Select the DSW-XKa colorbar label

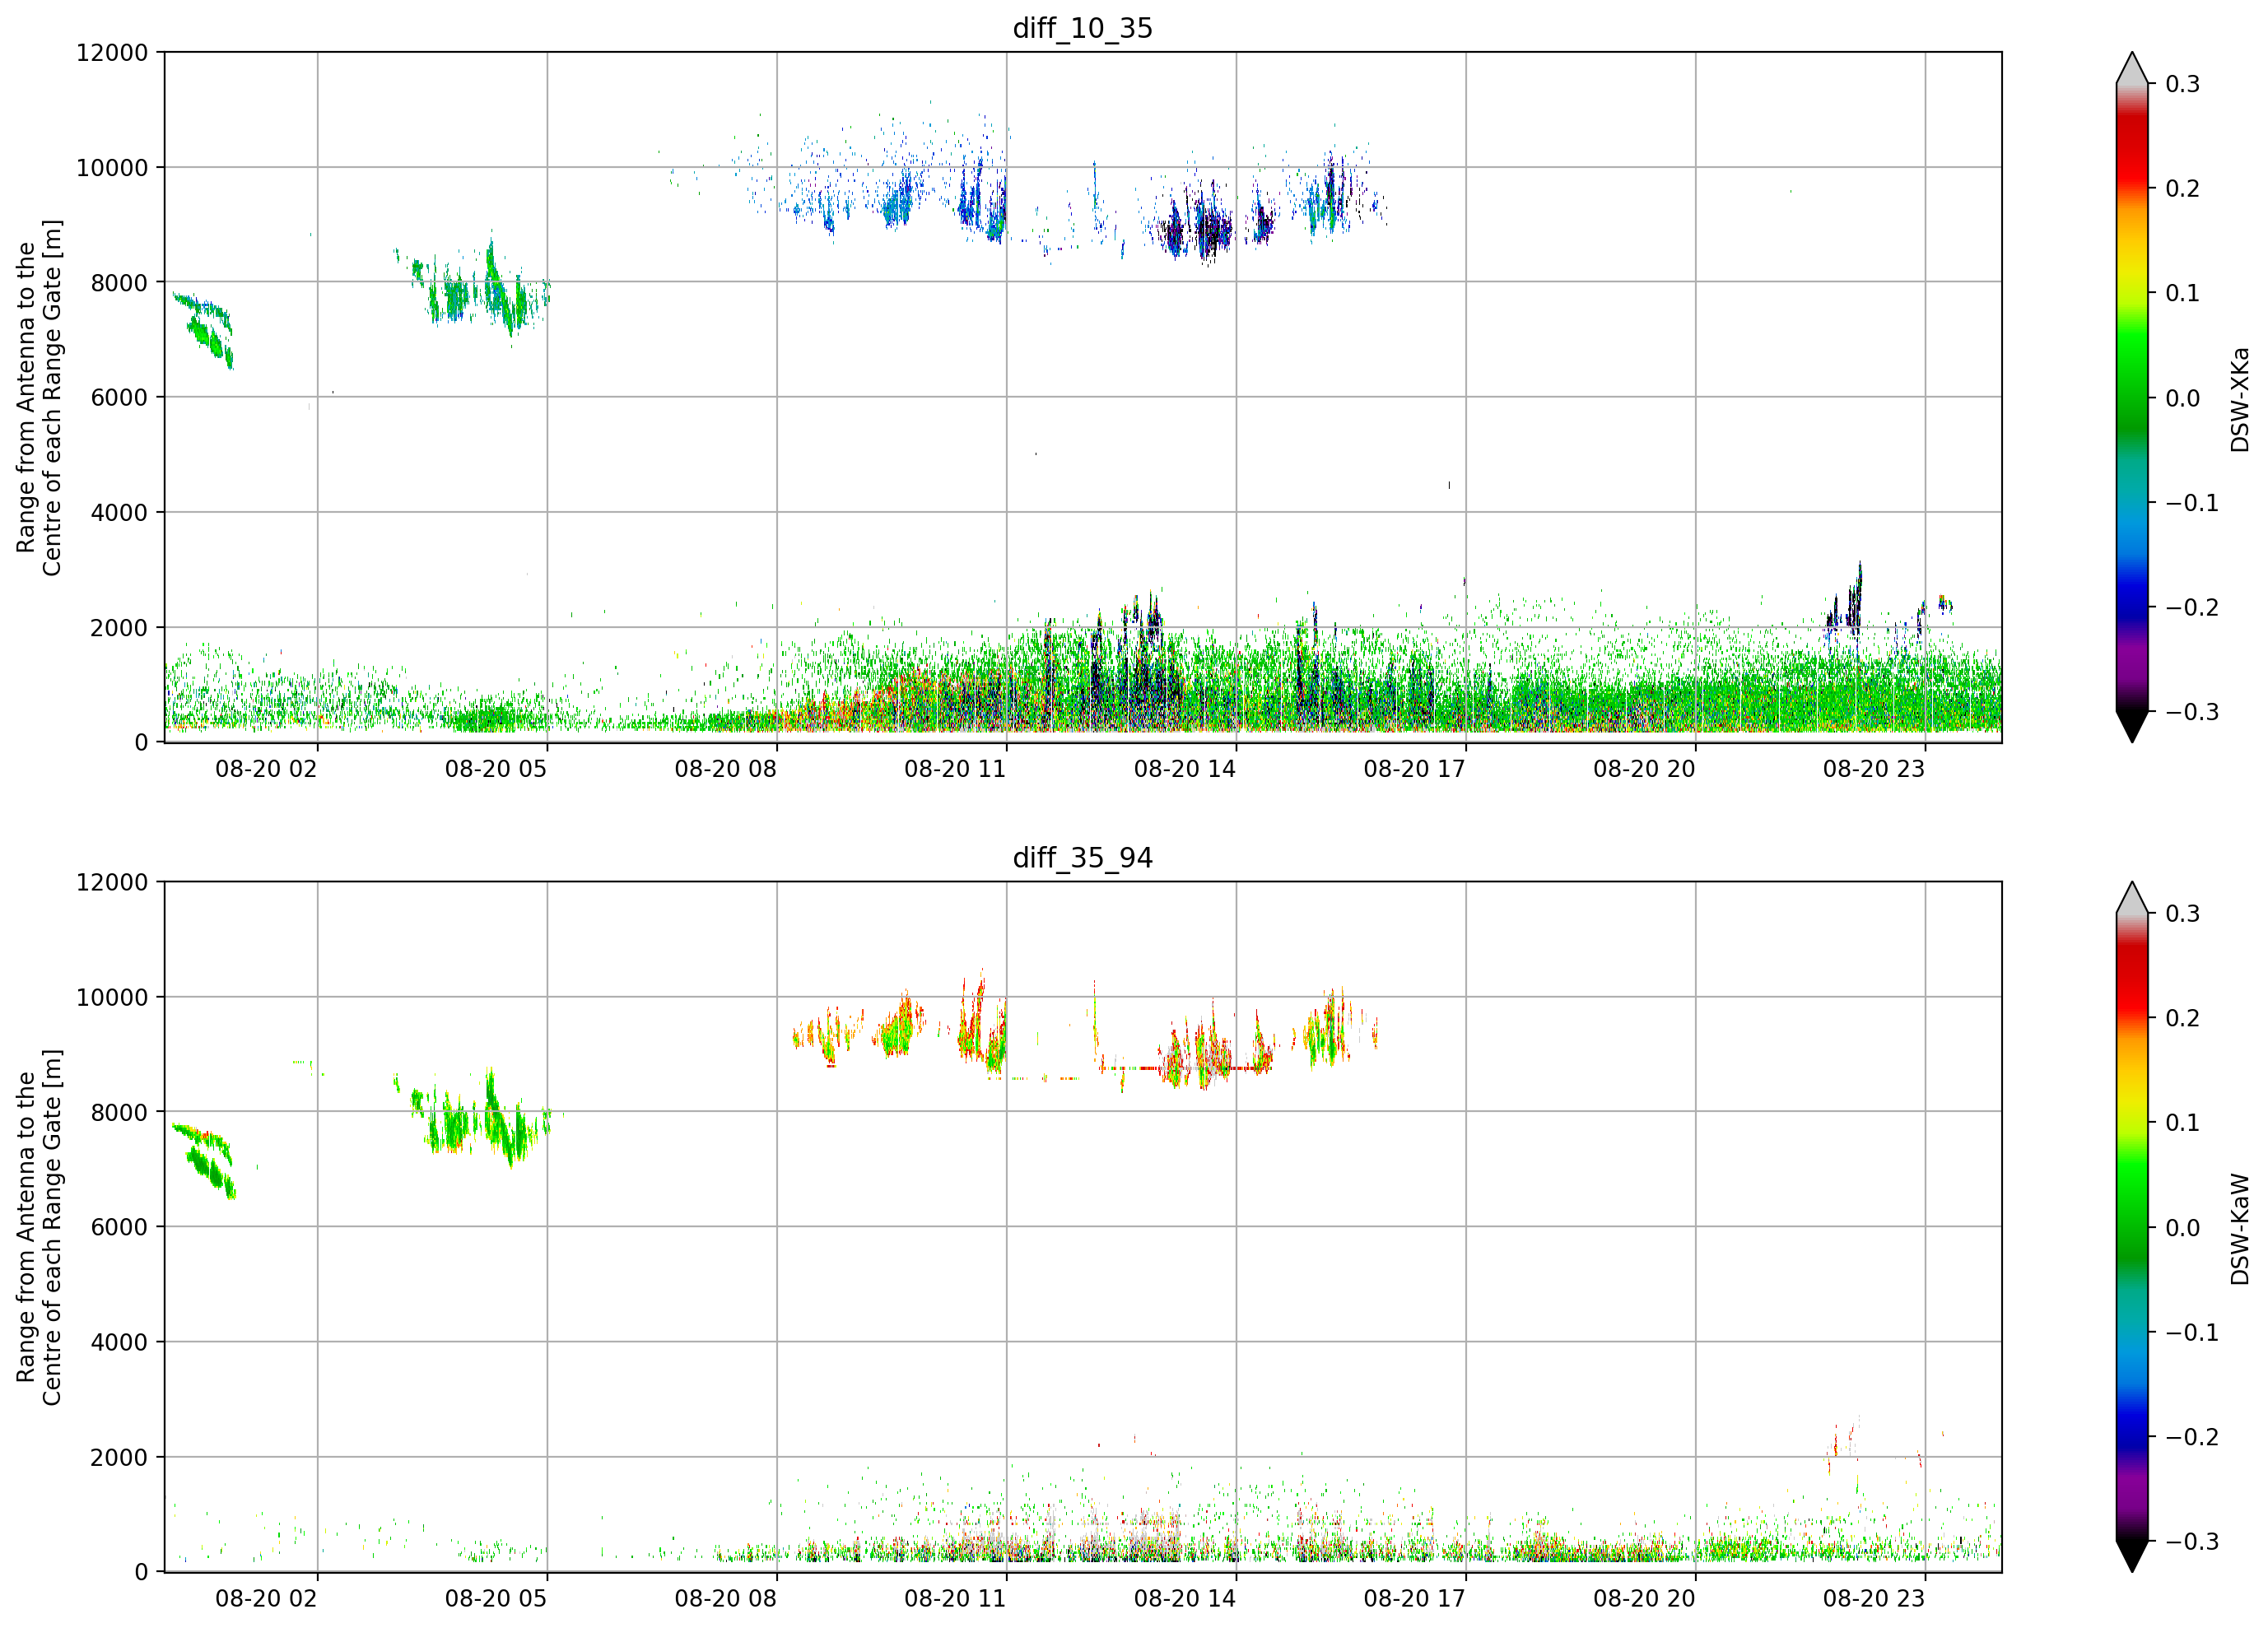(2240, 399)
